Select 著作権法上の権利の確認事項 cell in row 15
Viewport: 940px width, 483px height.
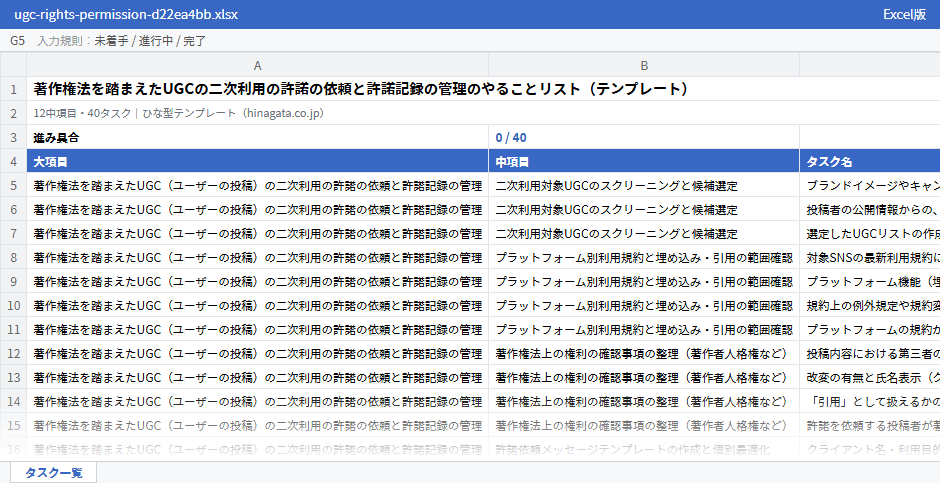pos(644,425)
